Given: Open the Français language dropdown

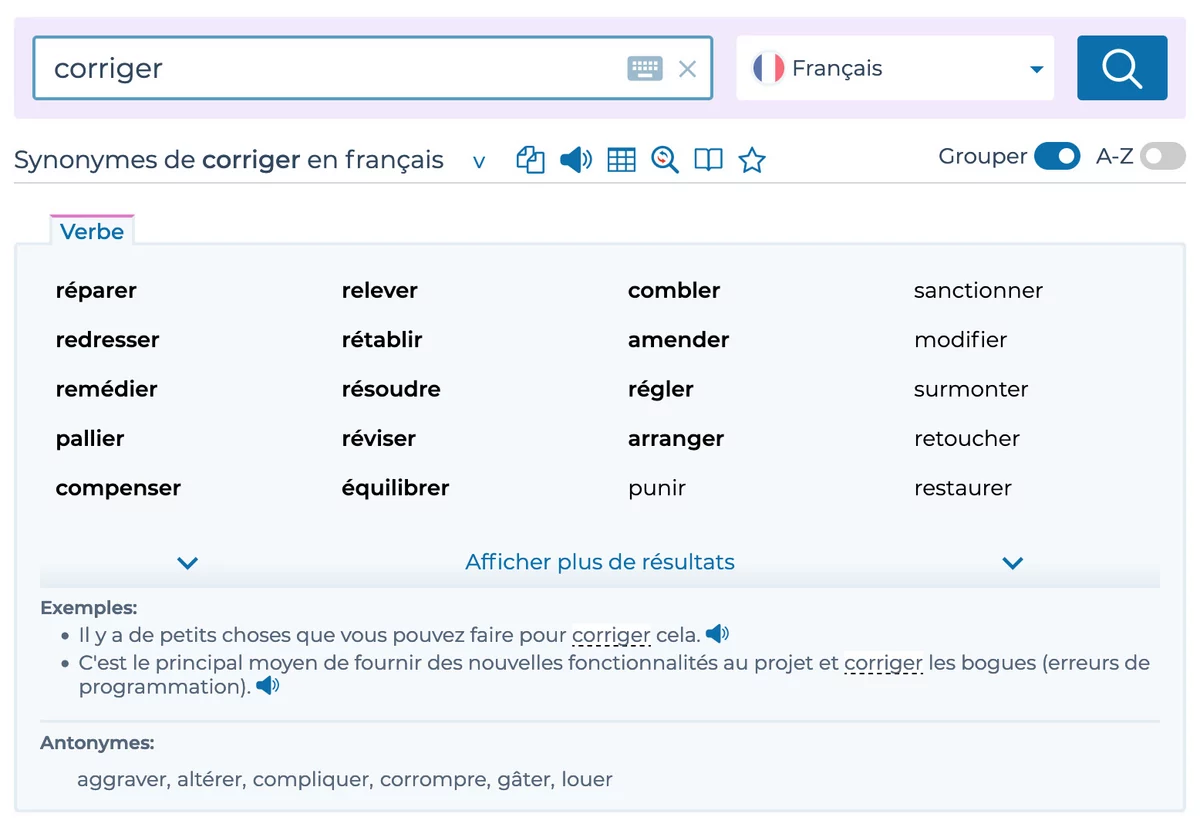Looking at the screenshot, I should (895, 68).
